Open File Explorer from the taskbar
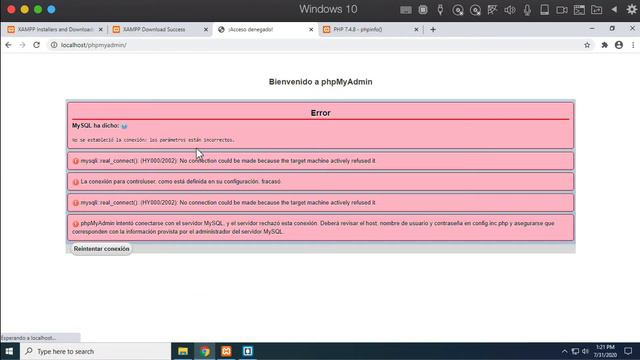Image resolution: width=640 pixels, height=360 pixels. coord(183,351)
